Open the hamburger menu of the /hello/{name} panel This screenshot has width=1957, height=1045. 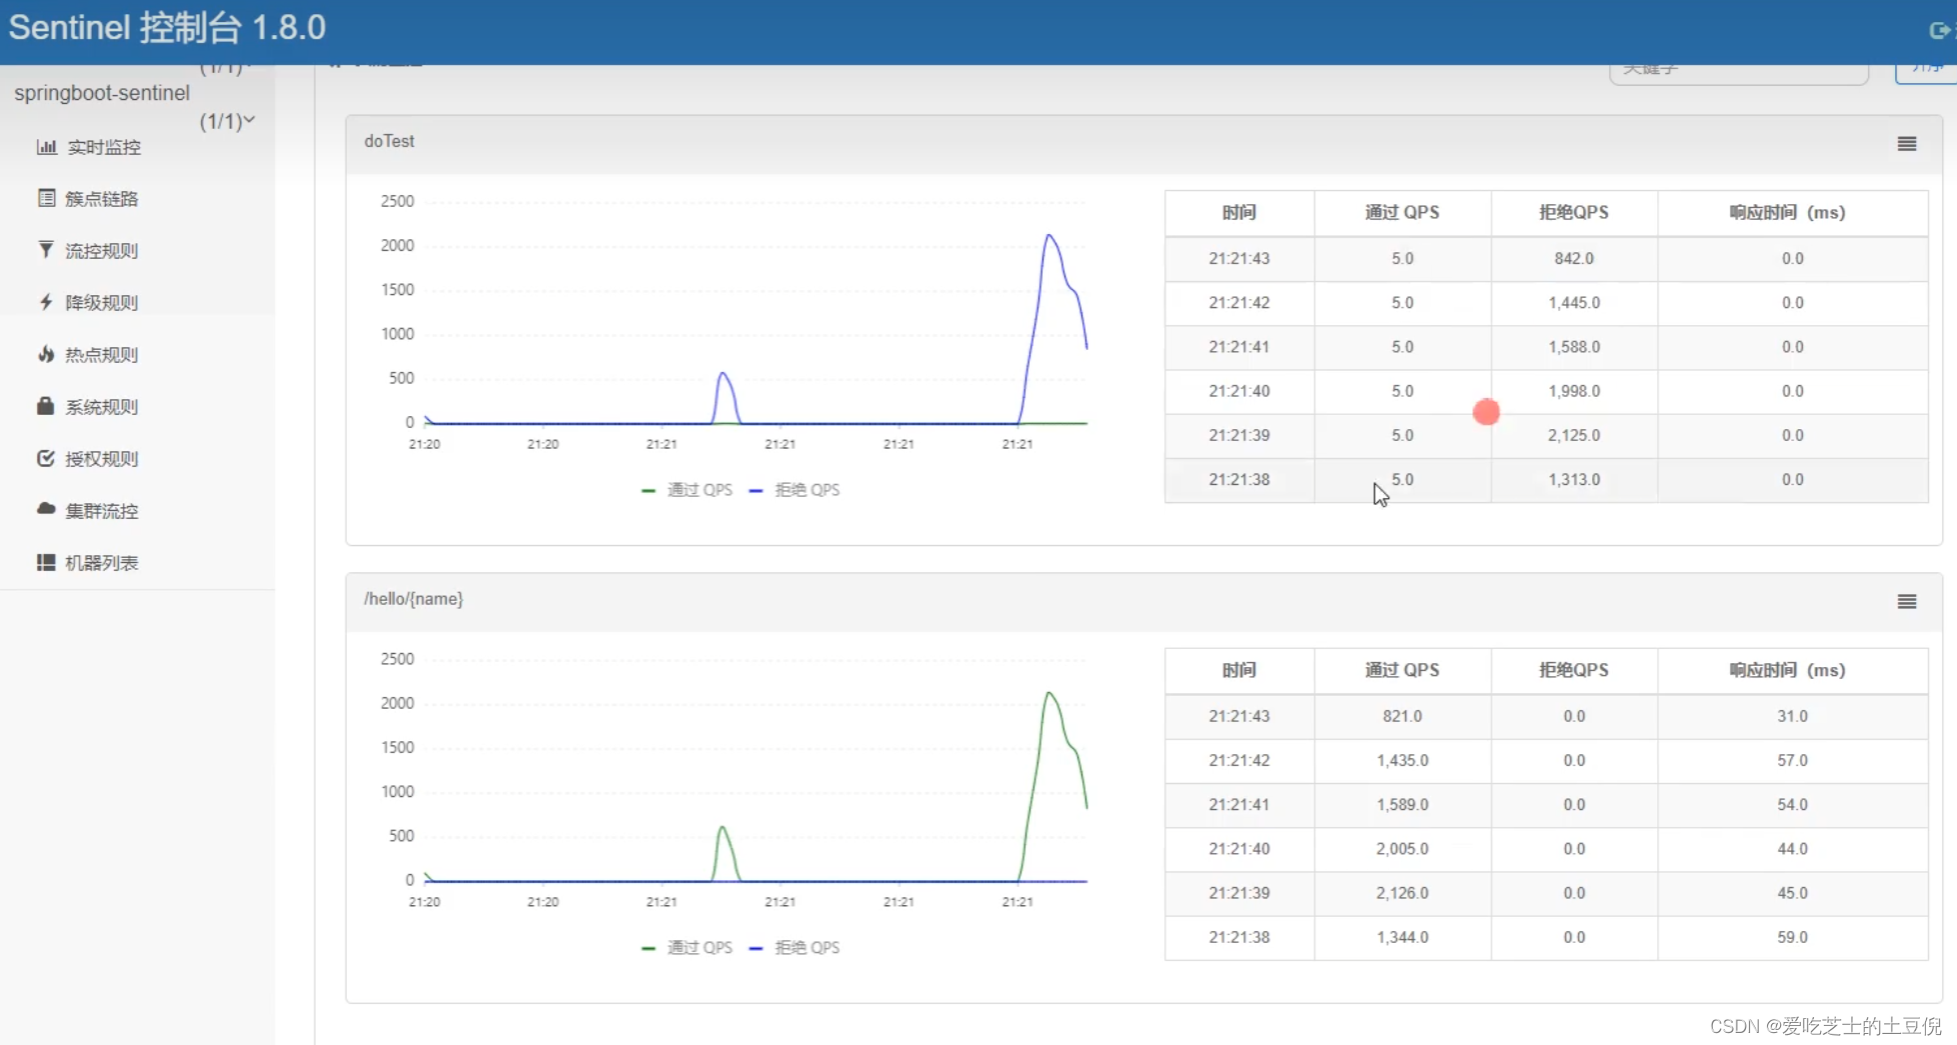tap(1907, 602)
